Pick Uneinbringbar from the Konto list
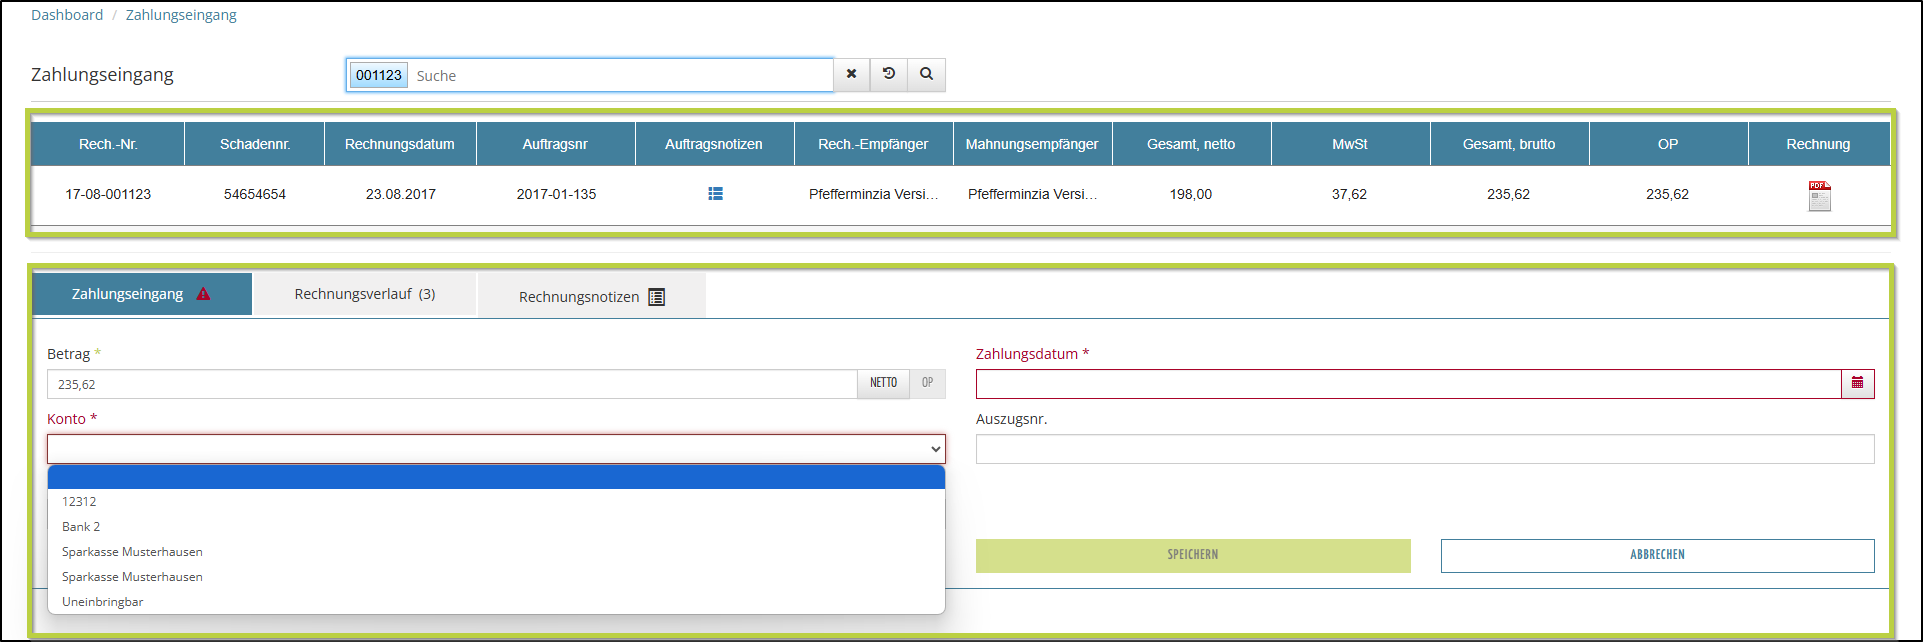The image size is (1923, 642). (x=103, y=602)
